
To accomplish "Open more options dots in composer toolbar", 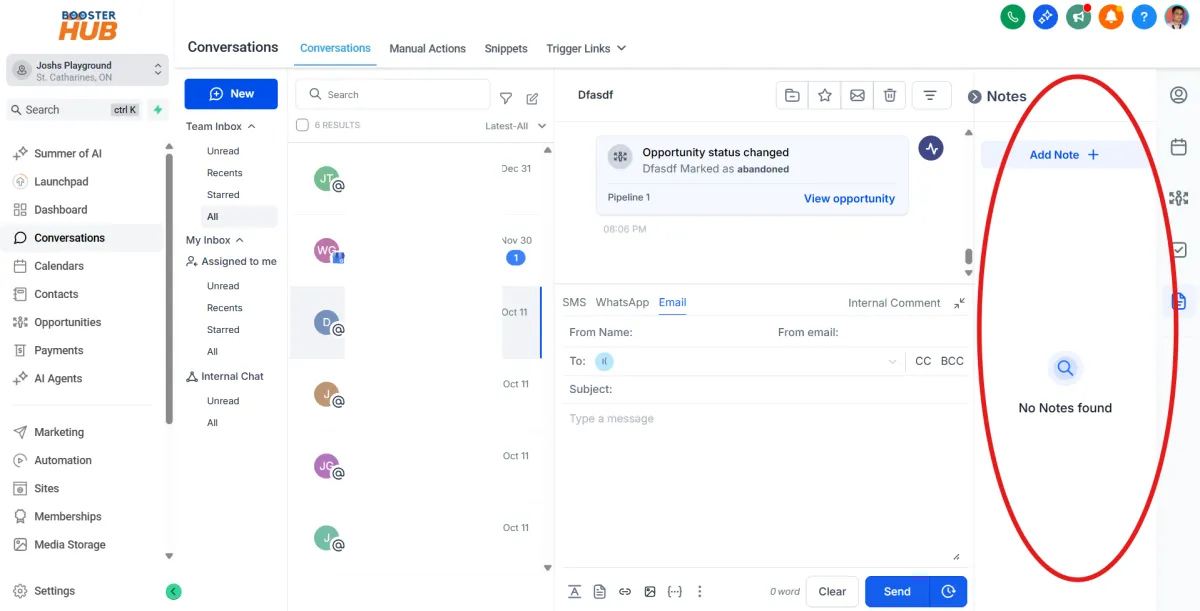I will (700, 591).
